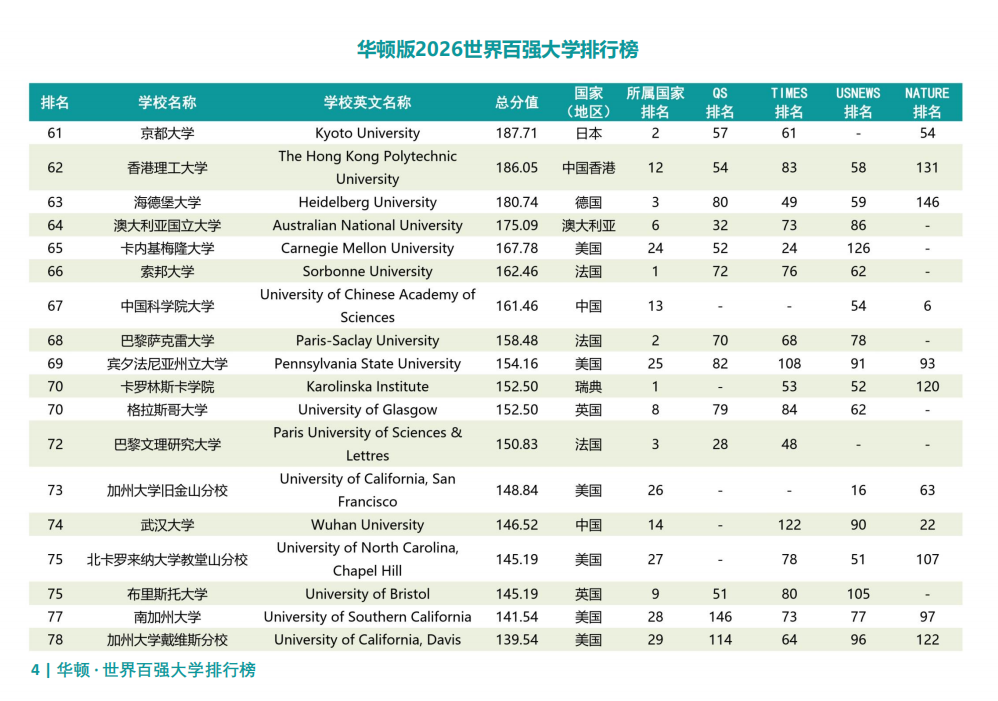Click the 中国科学院大学 cell
The width and height of the screenshot is (998, 701).
click(x=167, y=306)
